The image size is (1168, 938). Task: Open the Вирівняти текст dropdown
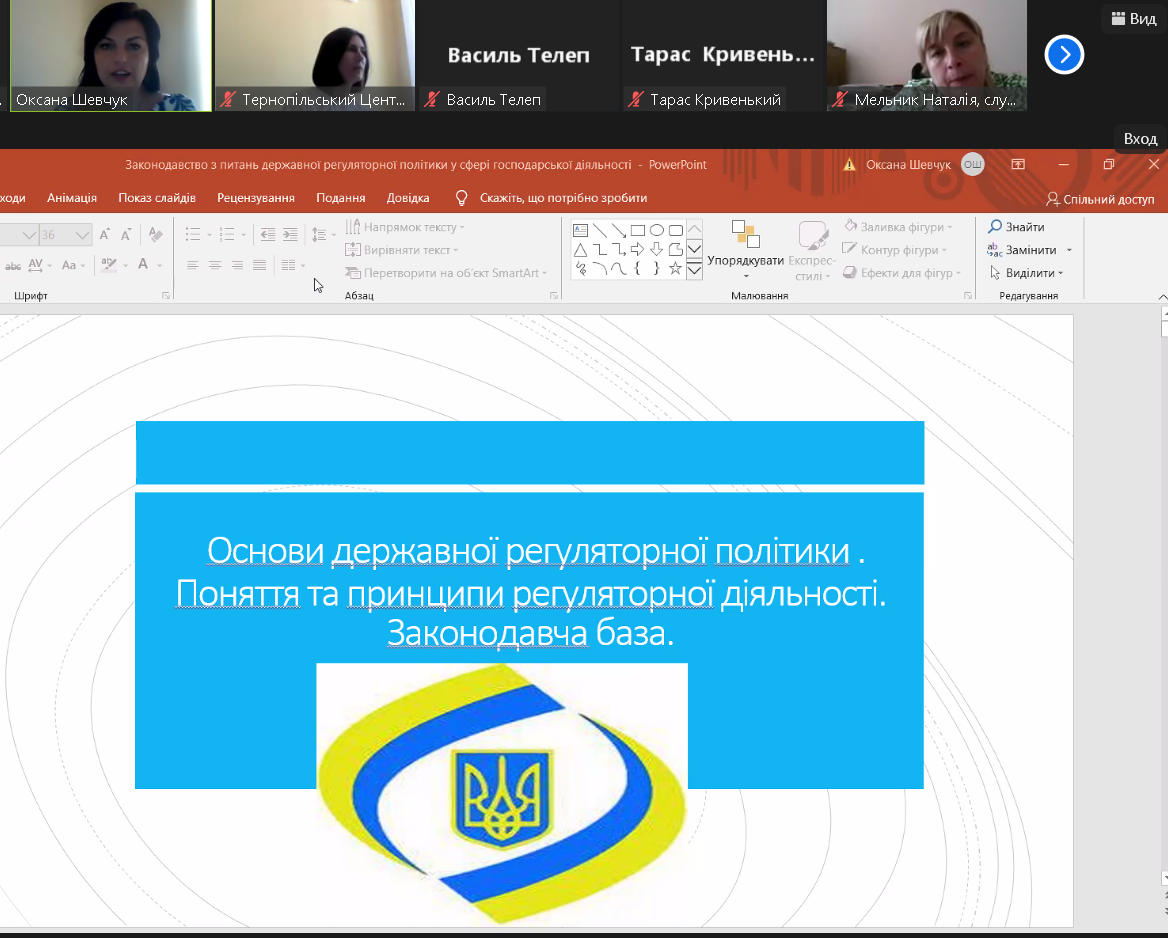(x=402, y=250)
